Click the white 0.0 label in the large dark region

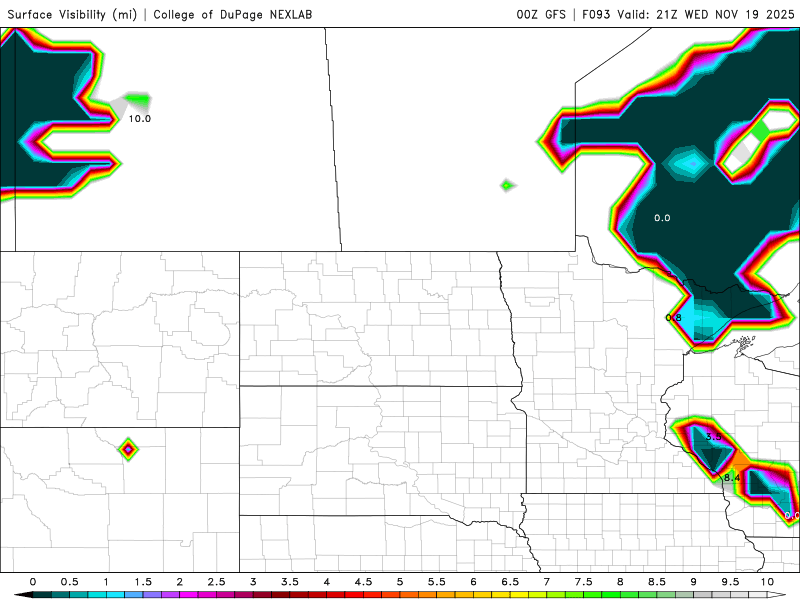[662, 218]
